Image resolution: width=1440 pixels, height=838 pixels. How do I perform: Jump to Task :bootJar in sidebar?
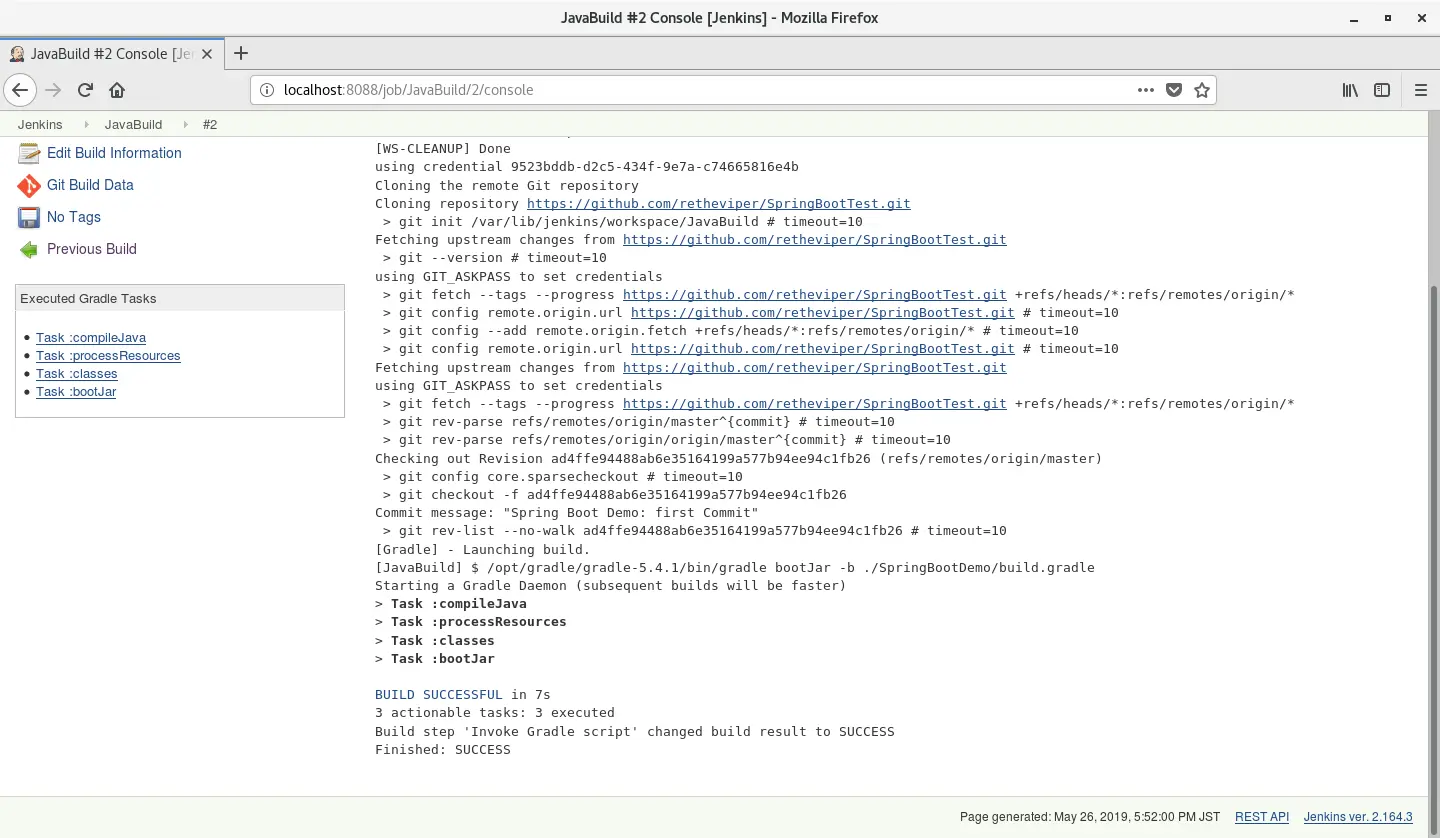pos(76,392)
